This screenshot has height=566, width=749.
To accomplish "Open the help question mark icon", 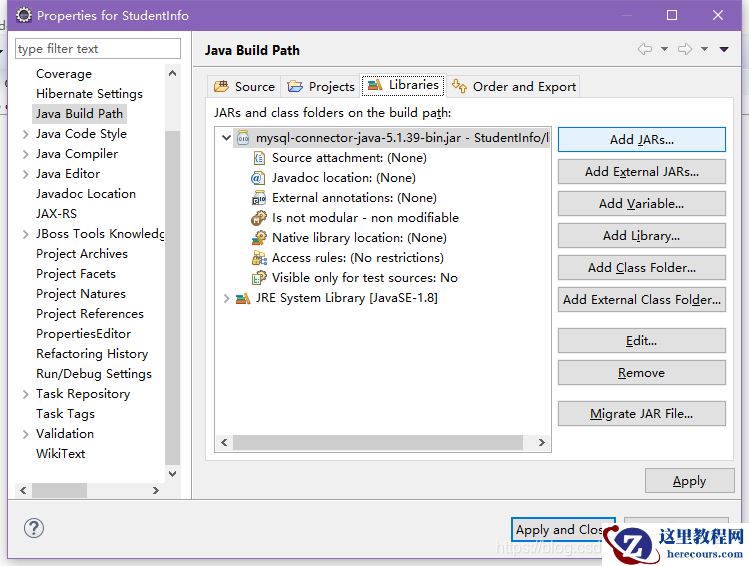I will click(x=34, y=528).
